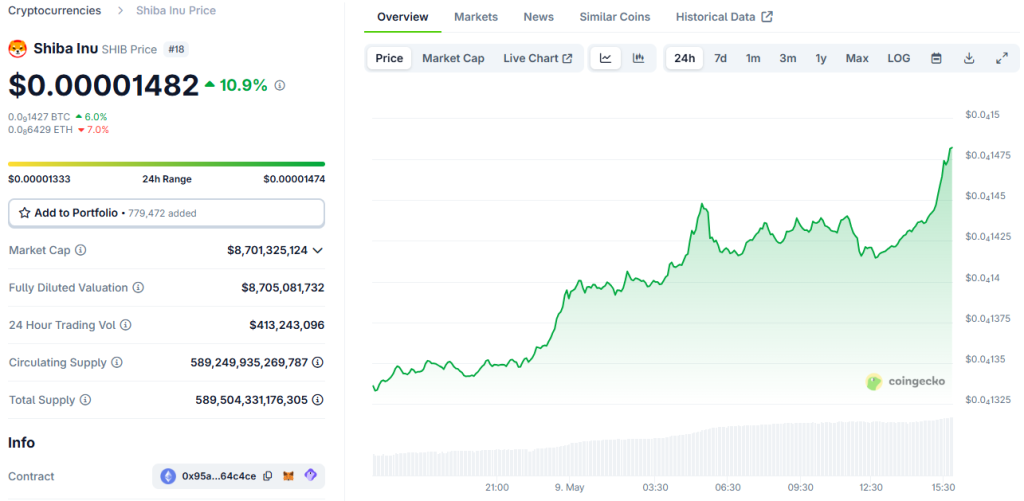Expand the chart to fullscreen

click(1001, 58)
